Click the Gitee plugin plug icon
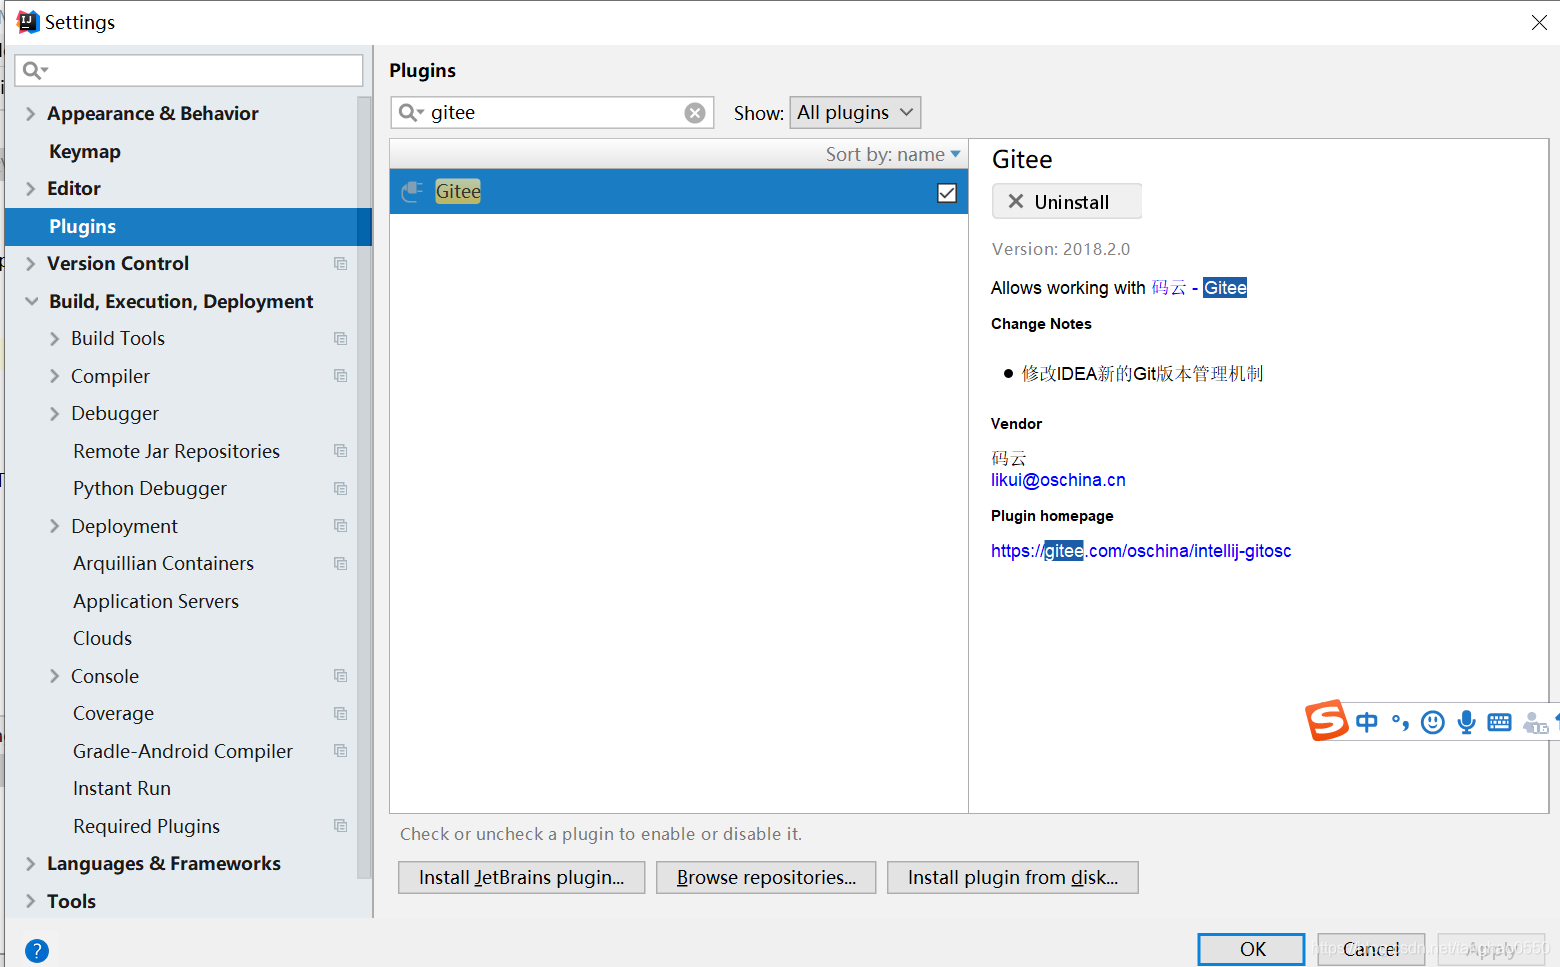The height and width of the screenshot is (967, 1560). click(x=412, y=191)
